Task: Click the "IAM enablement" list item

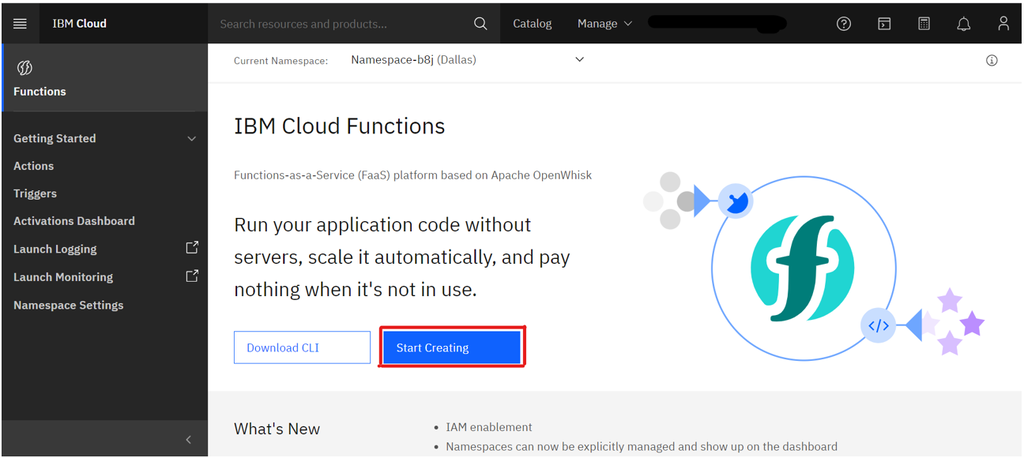Action: tap(489, 427)
